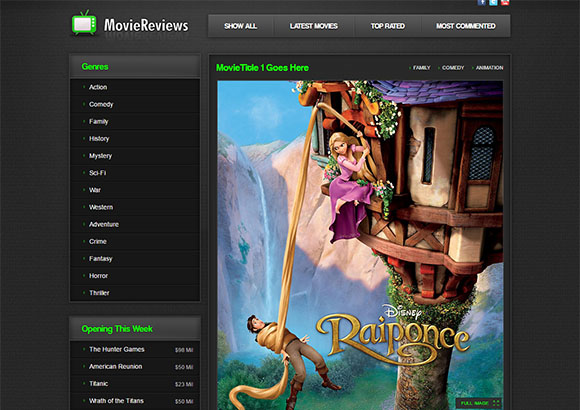This screenshot has width=580, height=410.
Task: Click the $50 Mil value for American Reunion
Action: click(184, 367)
